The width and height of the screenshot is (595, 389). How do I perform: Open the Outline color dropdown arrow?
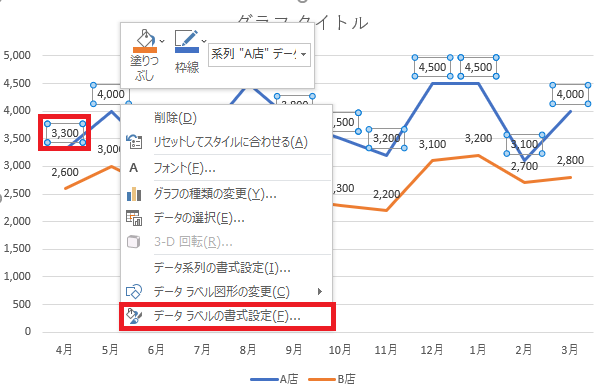[204, 41]
